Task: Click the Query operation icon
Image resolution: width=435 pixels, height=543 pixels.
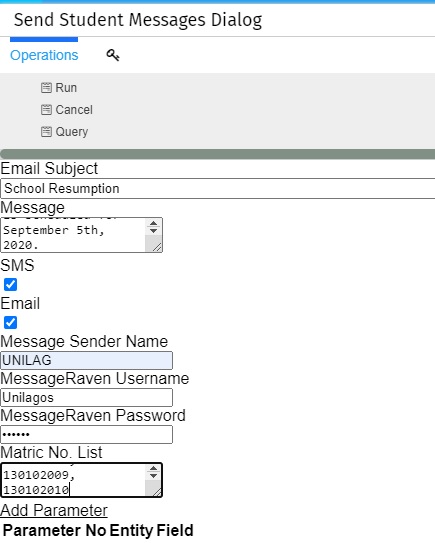Action: coord(46,132)
